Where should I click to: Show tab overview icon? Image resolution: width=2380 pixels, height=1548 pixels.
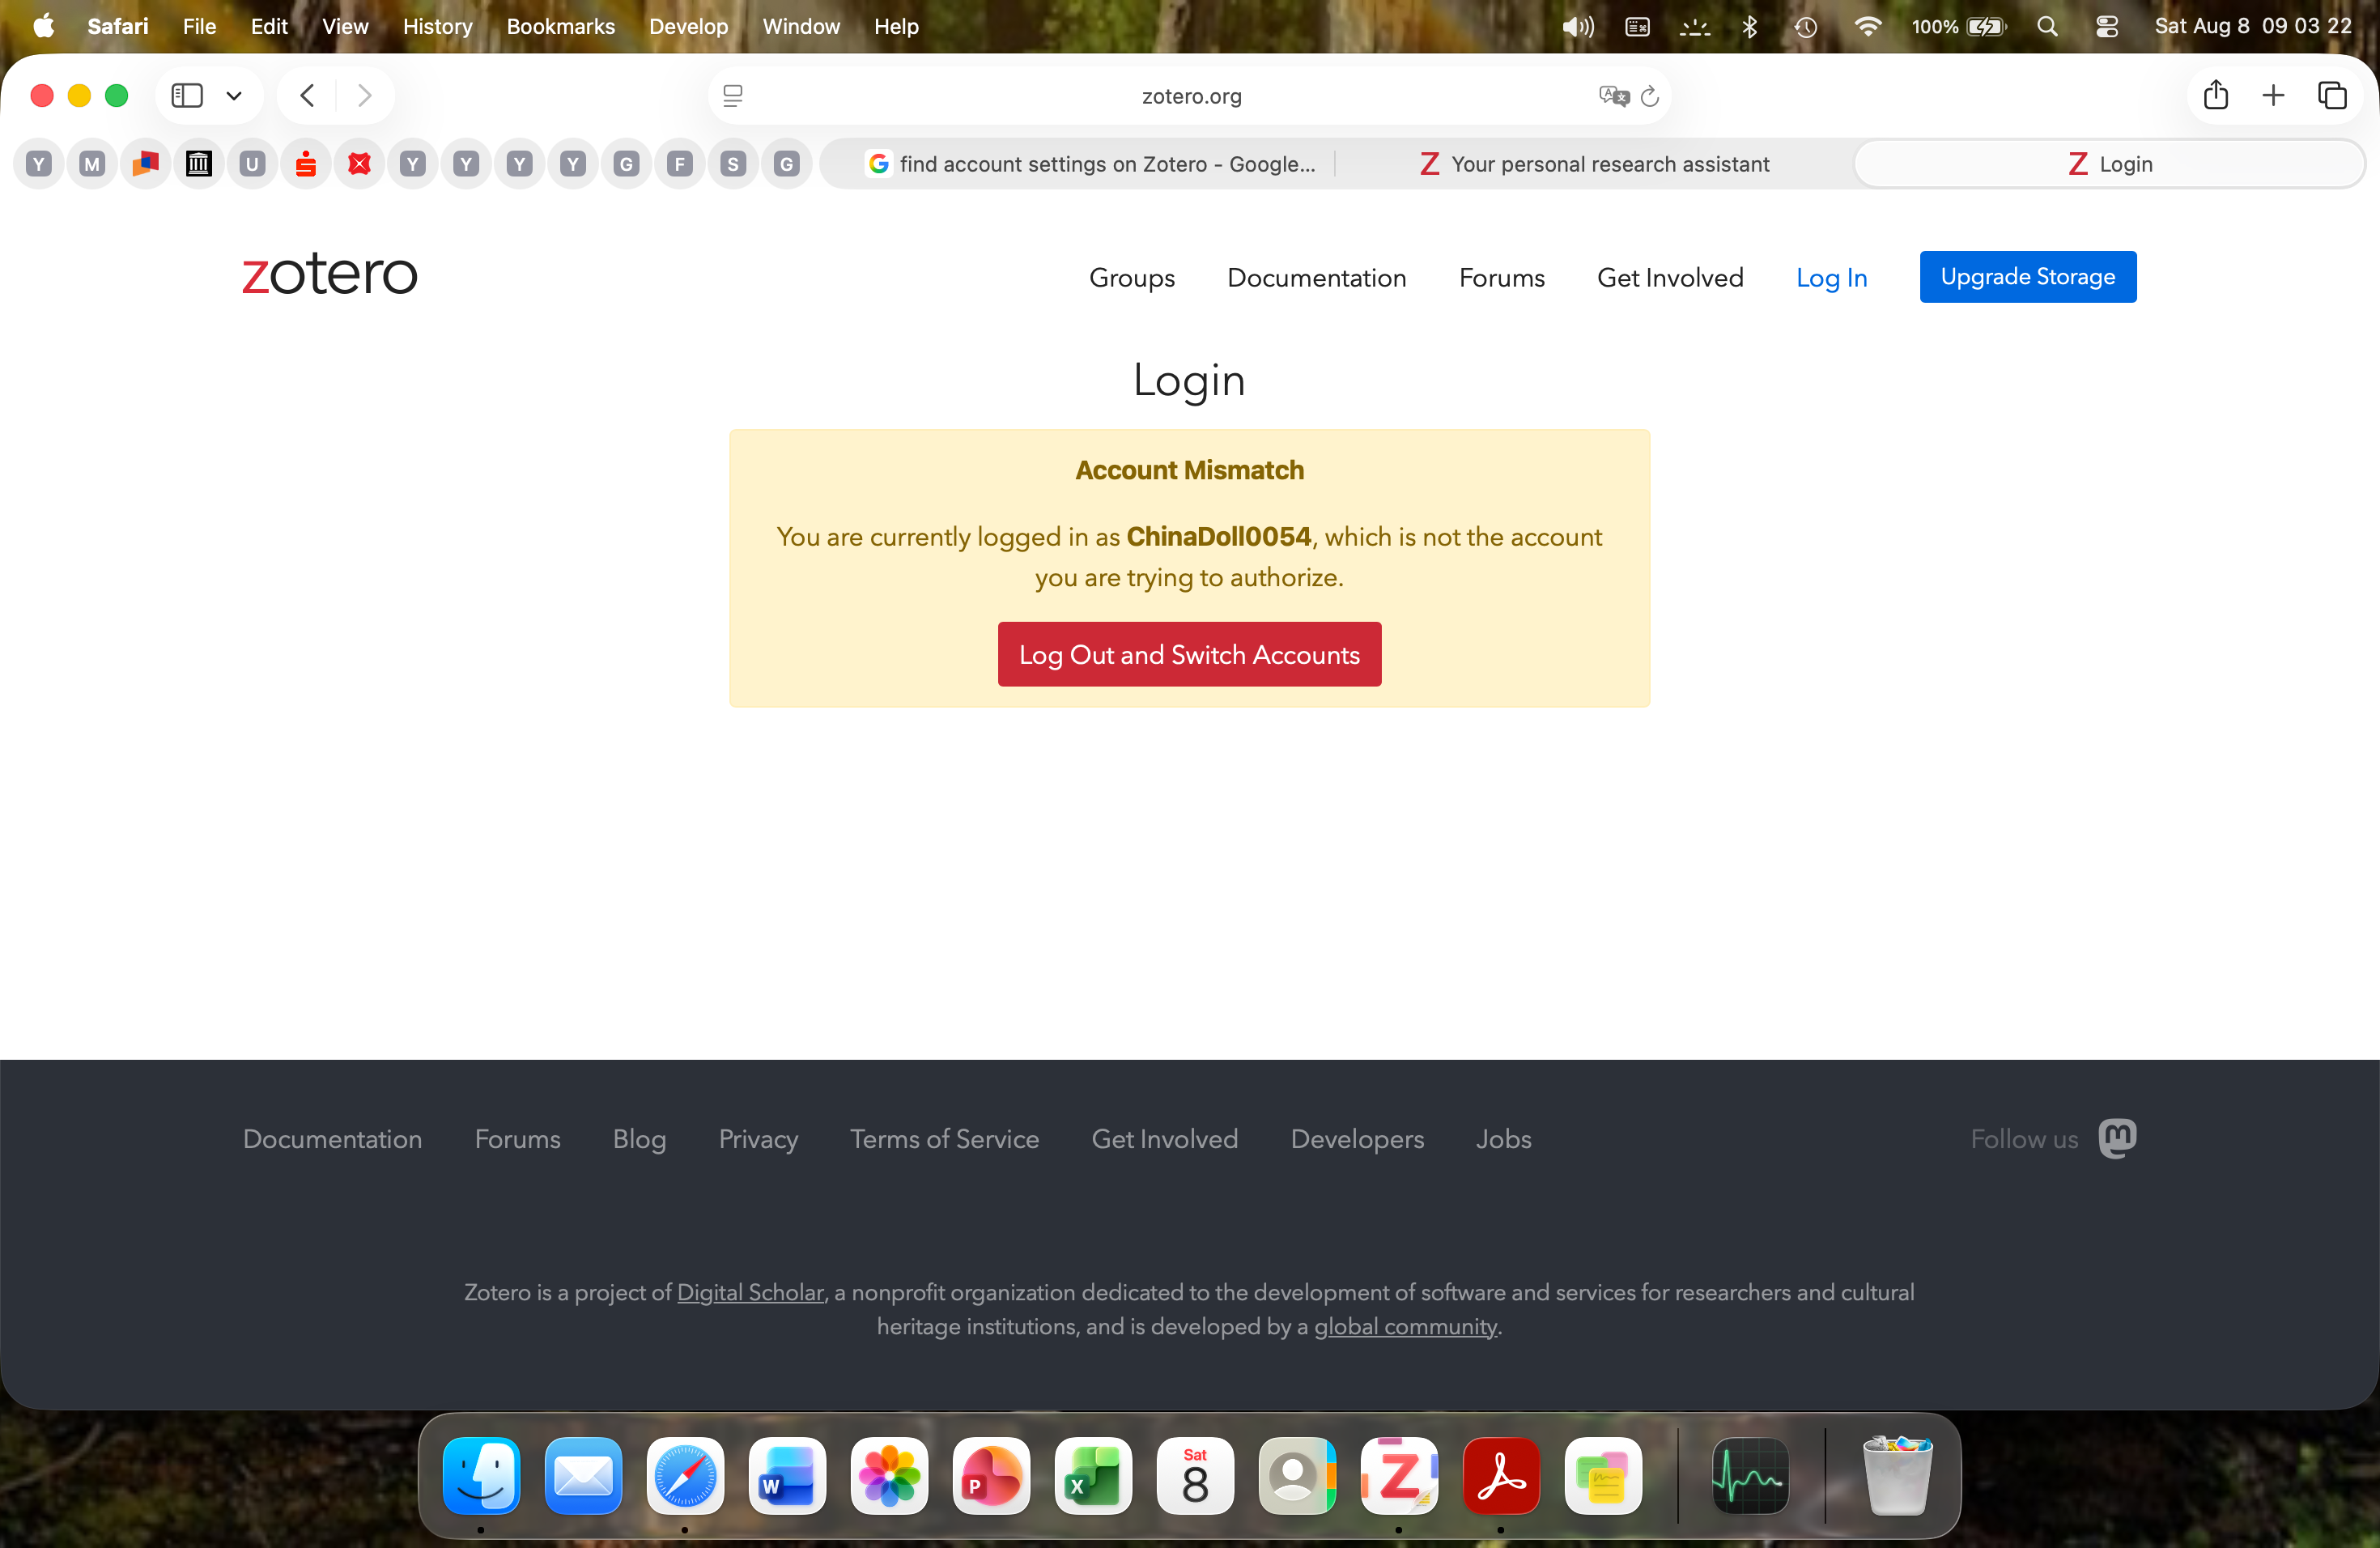(x=2332, y=96)
